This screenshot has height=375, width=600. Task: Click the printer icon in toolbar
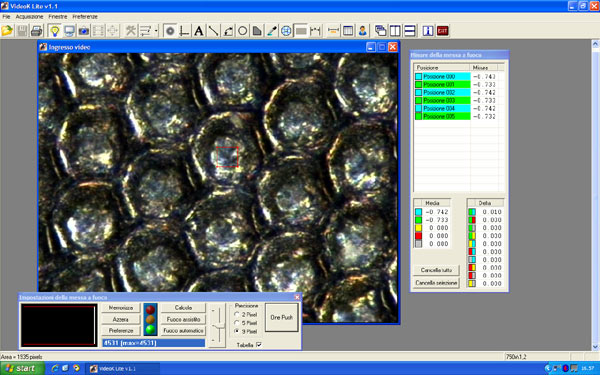click(36, 31)
